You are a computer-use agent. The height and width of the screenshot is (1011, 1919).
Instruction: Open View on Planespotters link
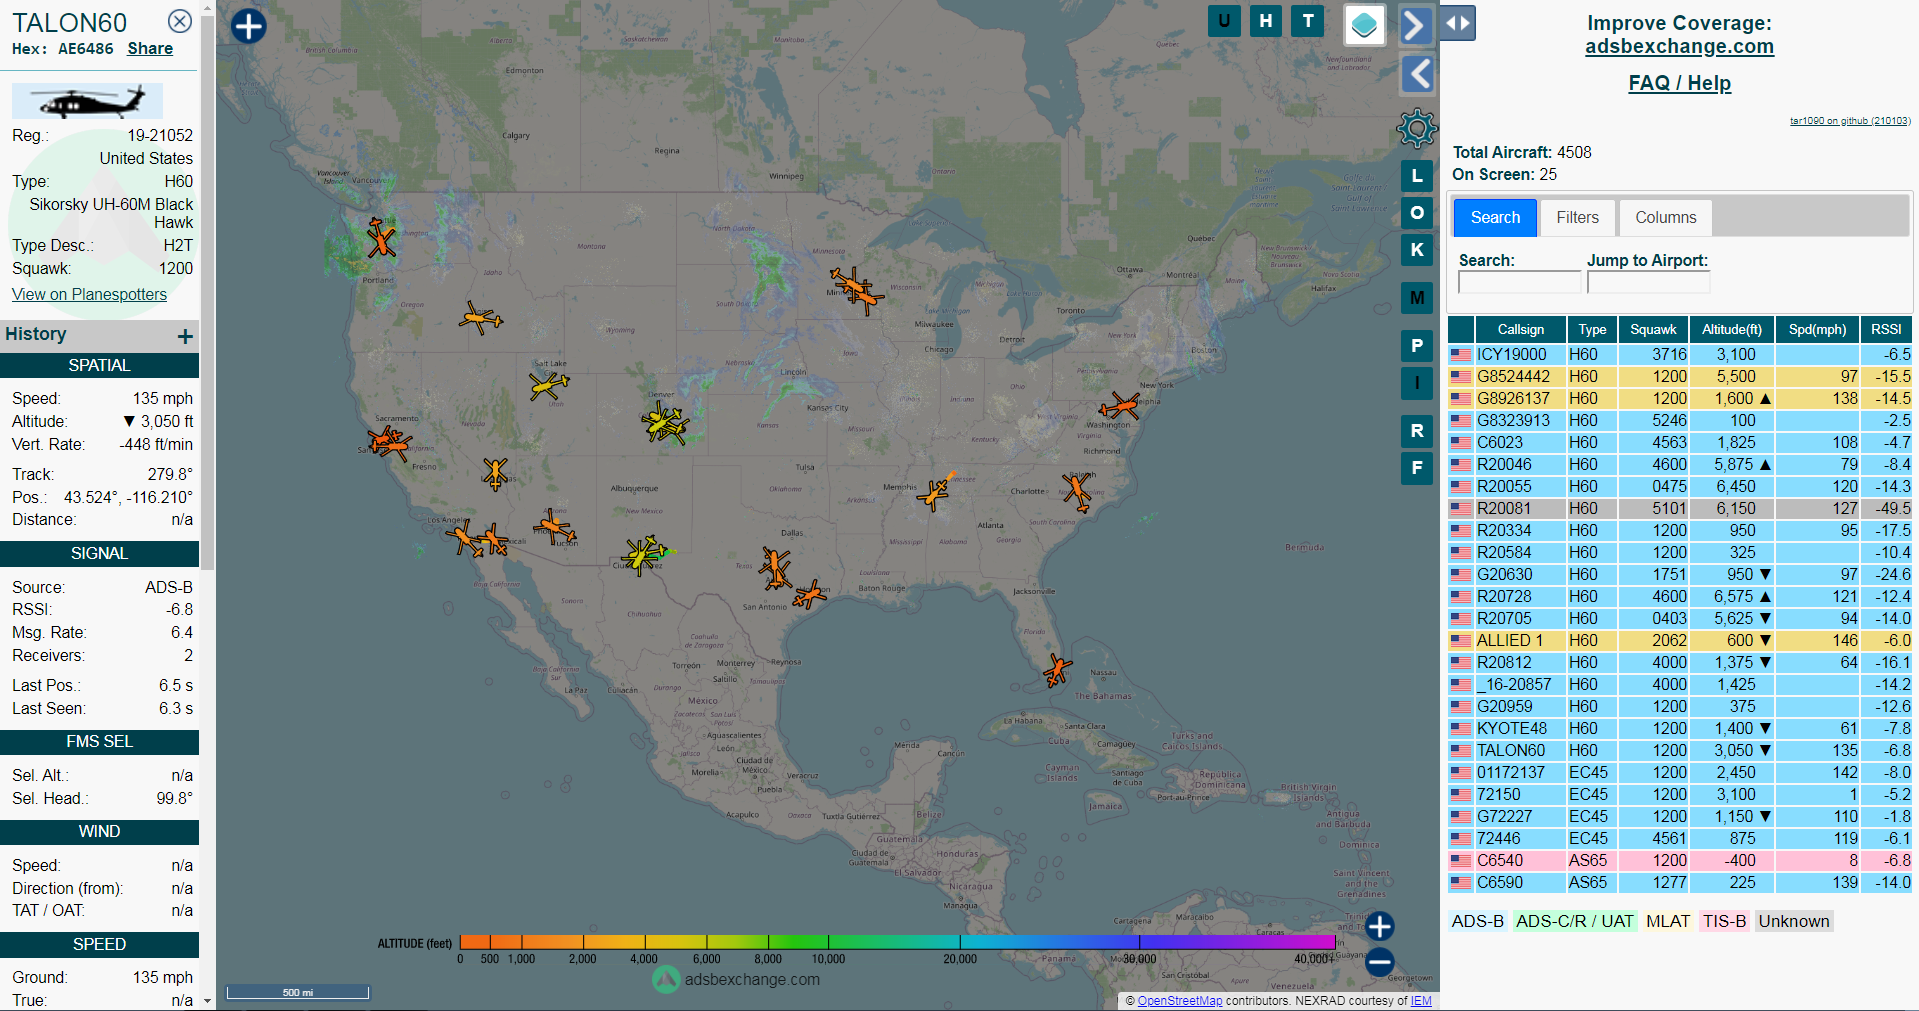(89, 294)
